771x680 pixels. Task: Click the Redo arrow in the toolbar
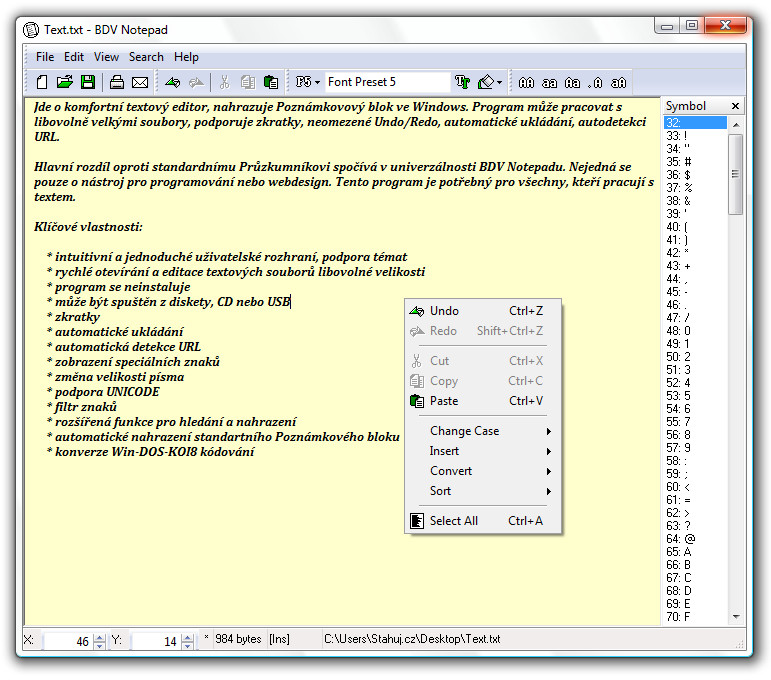196,82
